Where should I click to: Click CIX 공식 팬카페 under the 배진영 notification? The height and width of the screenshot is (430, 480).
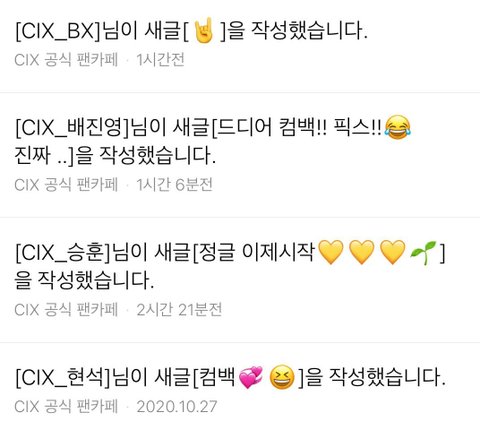[x=66, y=185]
